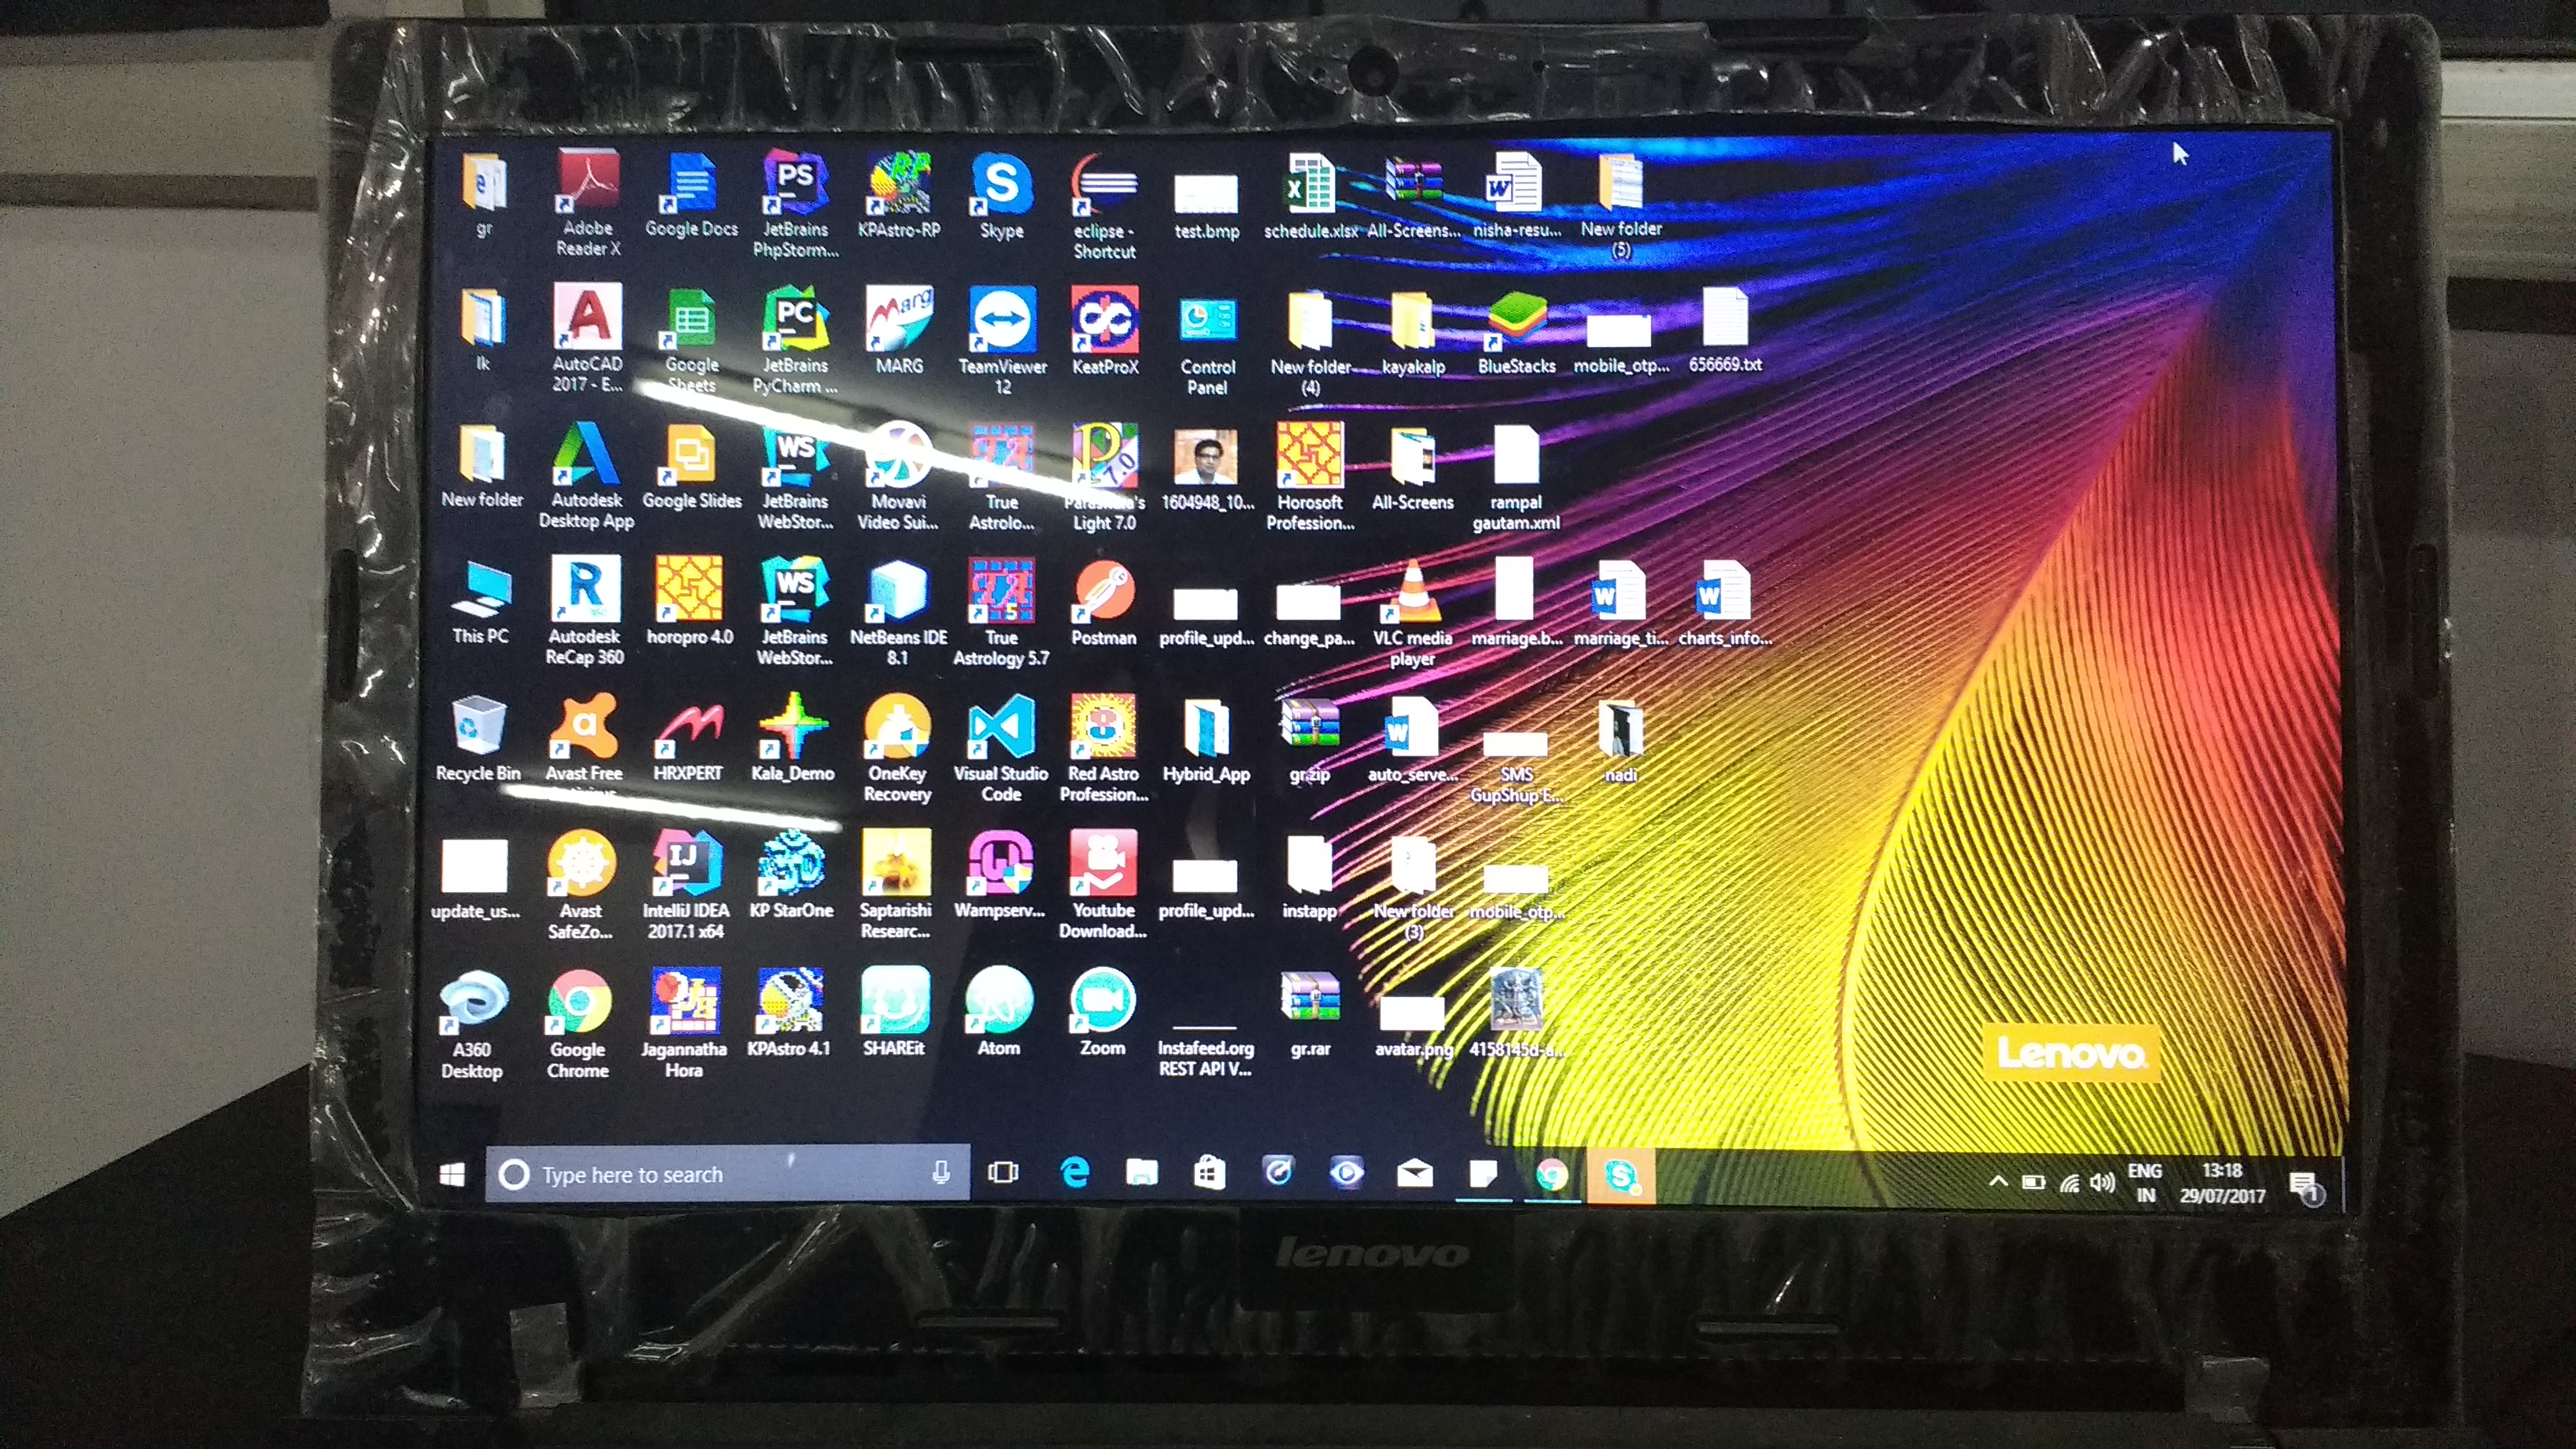The height and width of the screenshot is (1449, 2576).
Task: Select 656669.txt text file
Action: [x=1725, y=331]
